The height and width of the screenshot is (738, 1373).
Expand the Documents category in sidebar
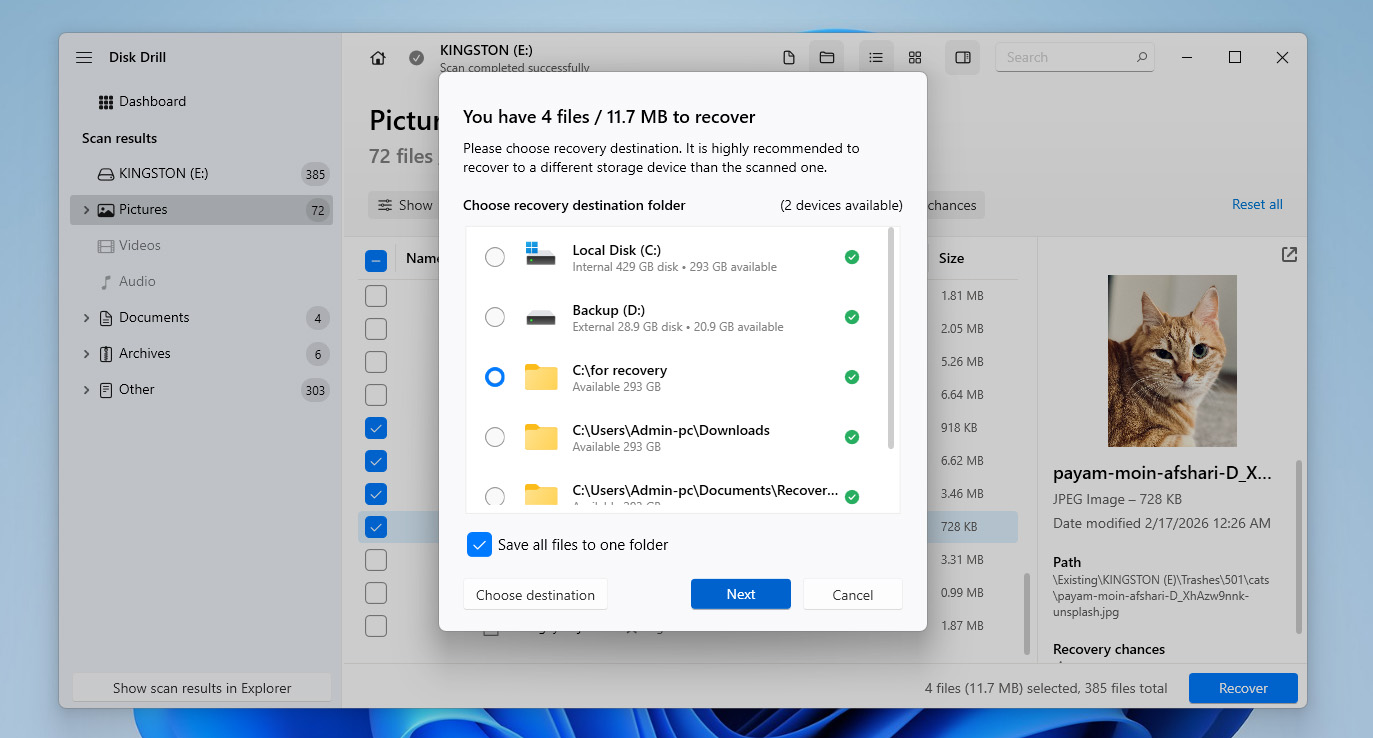(86, 318)
